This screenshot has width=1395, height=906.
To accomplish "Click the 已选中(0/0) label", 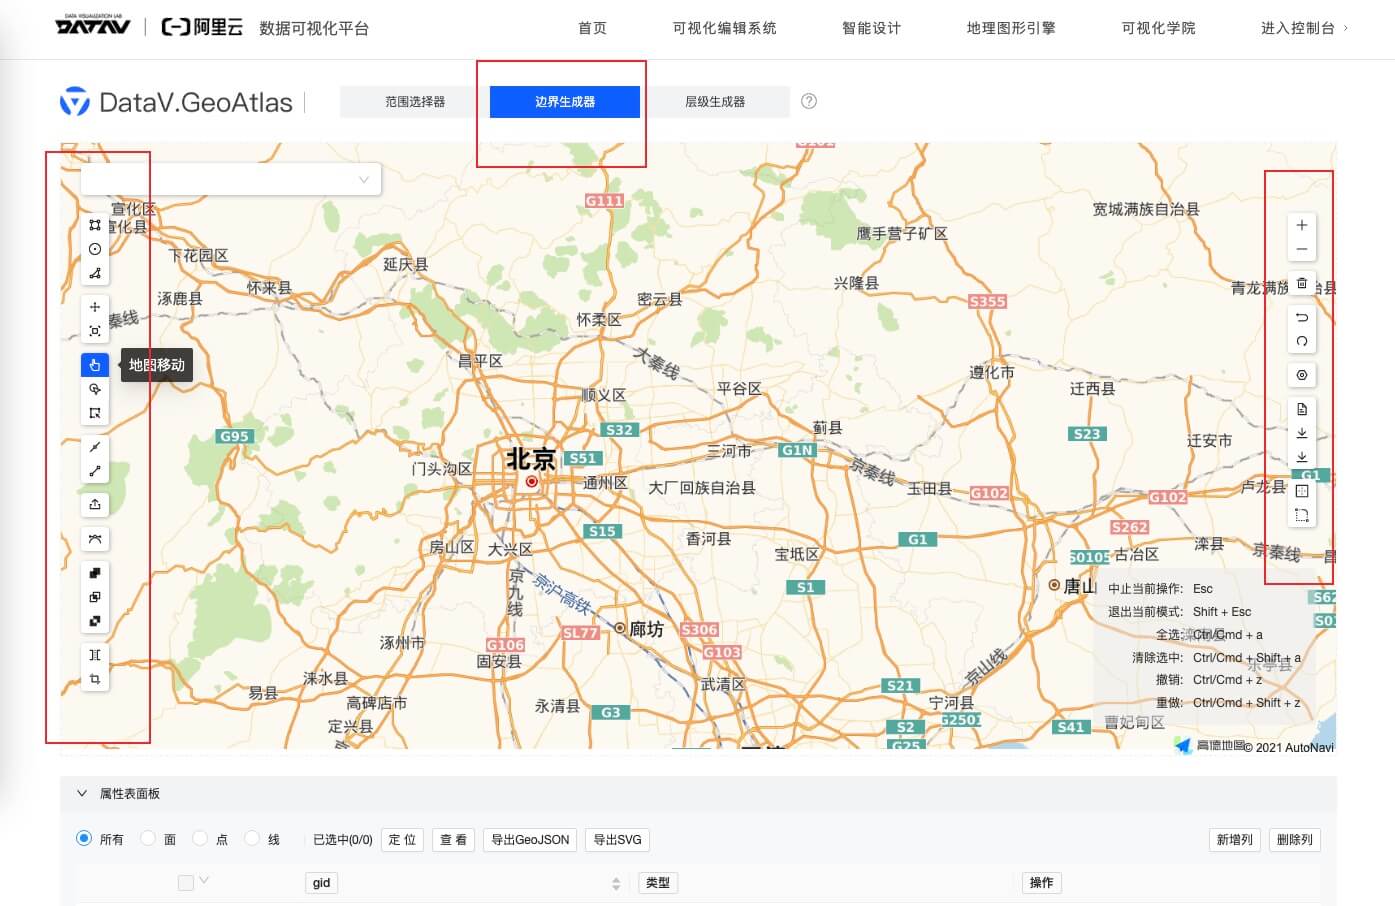I will (343, 840).
